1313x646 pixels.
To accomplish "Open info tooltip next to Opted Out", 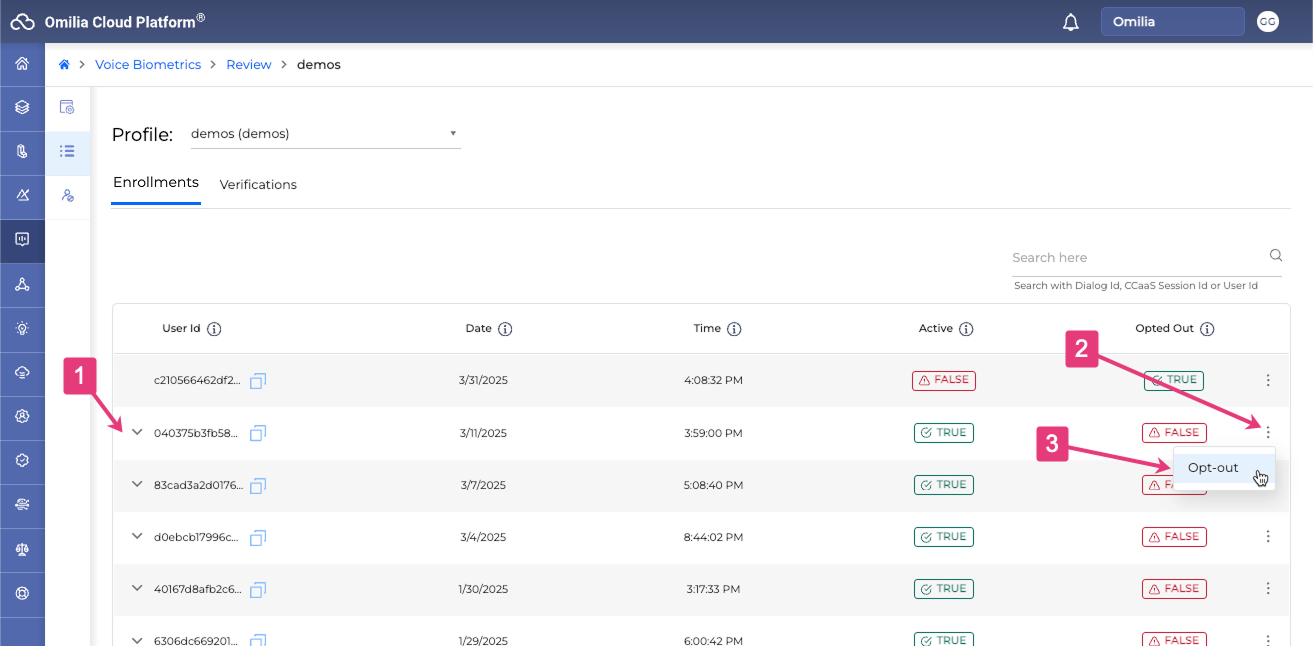I will click(x=1207, y=329).
